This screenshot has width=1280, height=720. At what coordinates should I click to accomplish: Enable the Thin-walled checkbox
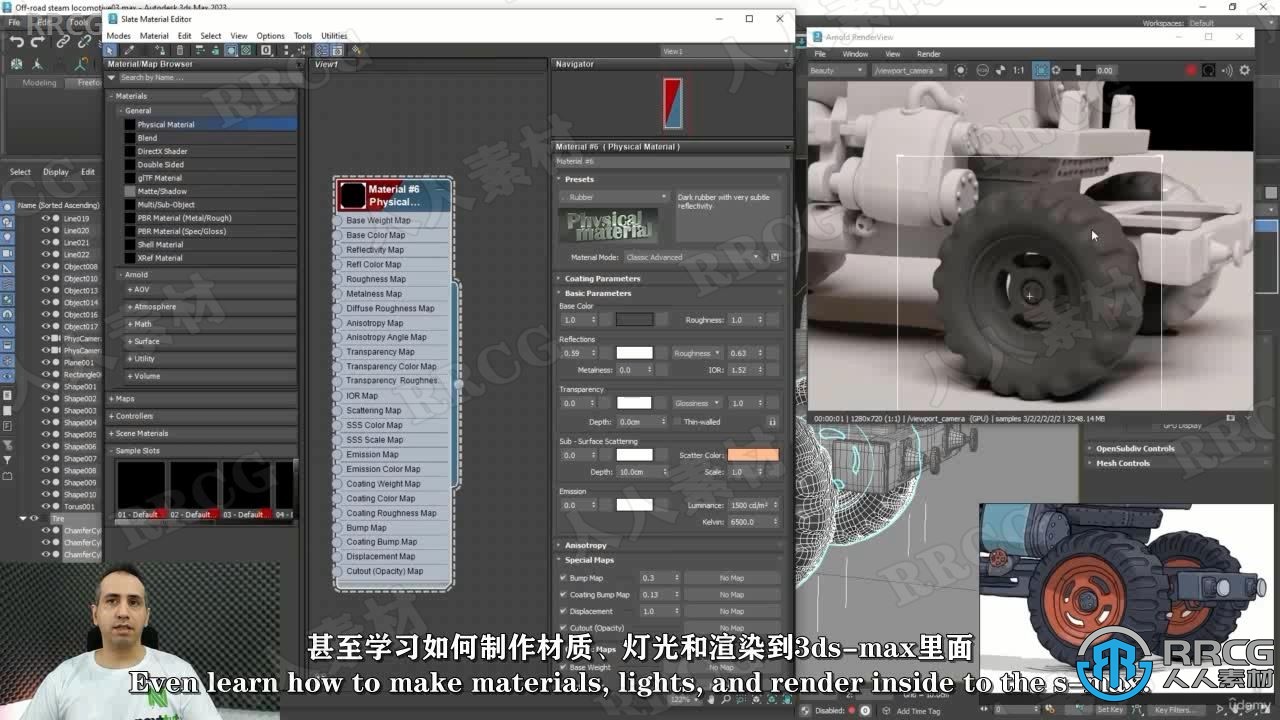[x=677, y=422]
